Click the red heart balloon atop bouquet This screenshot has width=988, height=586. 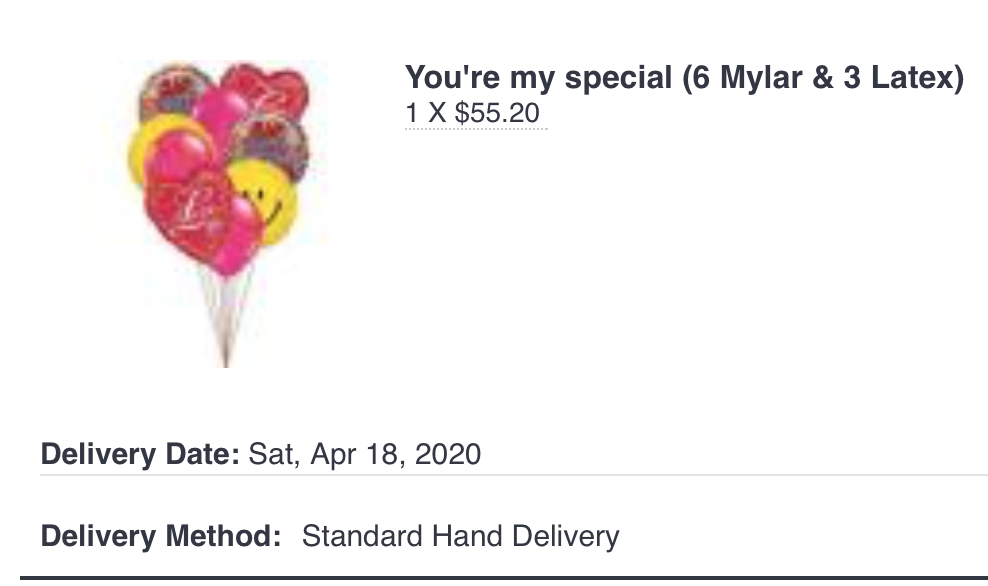coord(268,90)
